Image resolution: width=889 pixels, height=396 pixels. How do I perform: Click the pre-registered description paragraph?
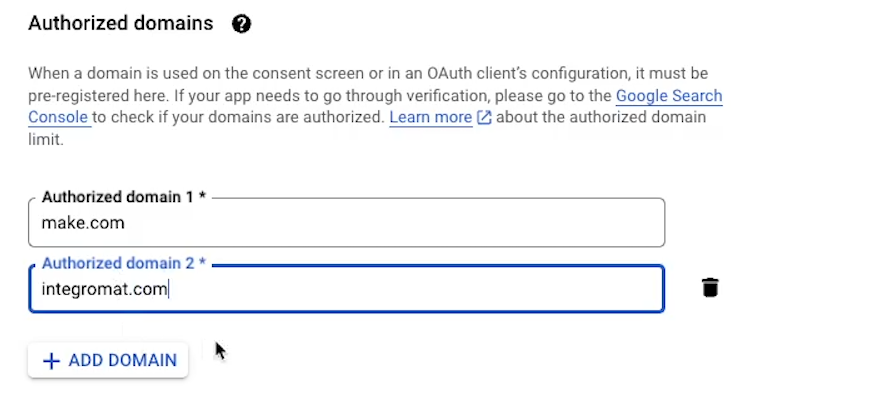pyautogui.click(x=375, y=106)
